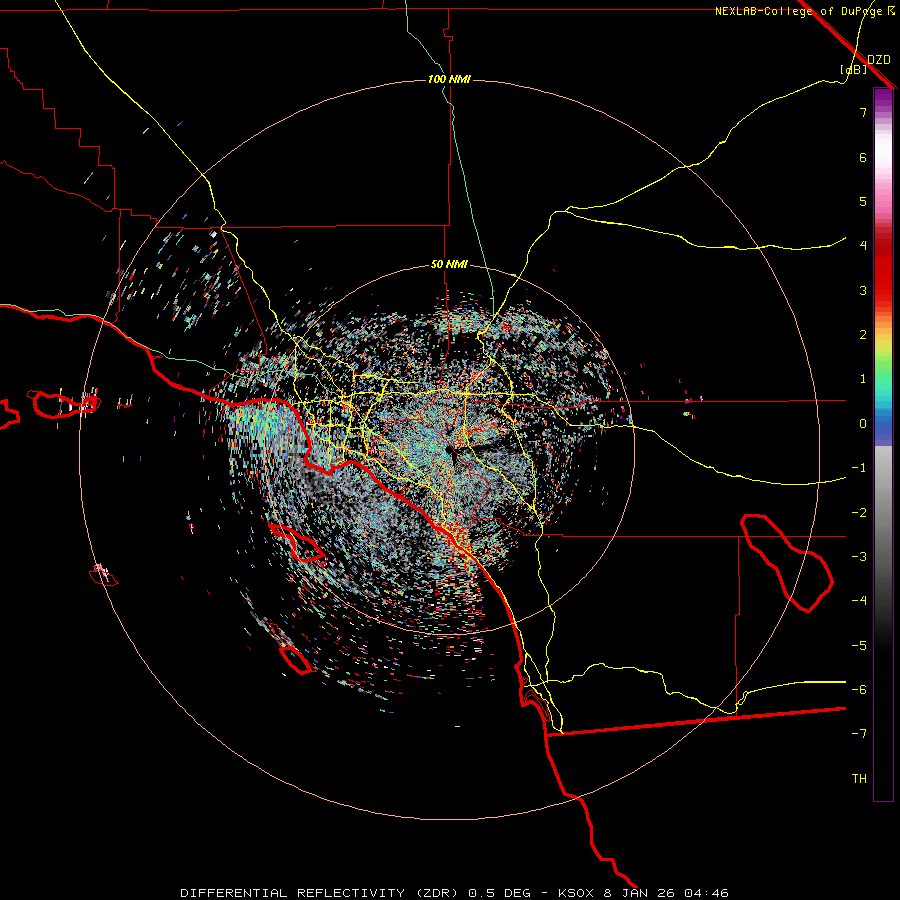
Task: Click the 2 value on color scale
Action: pos(863,335)
